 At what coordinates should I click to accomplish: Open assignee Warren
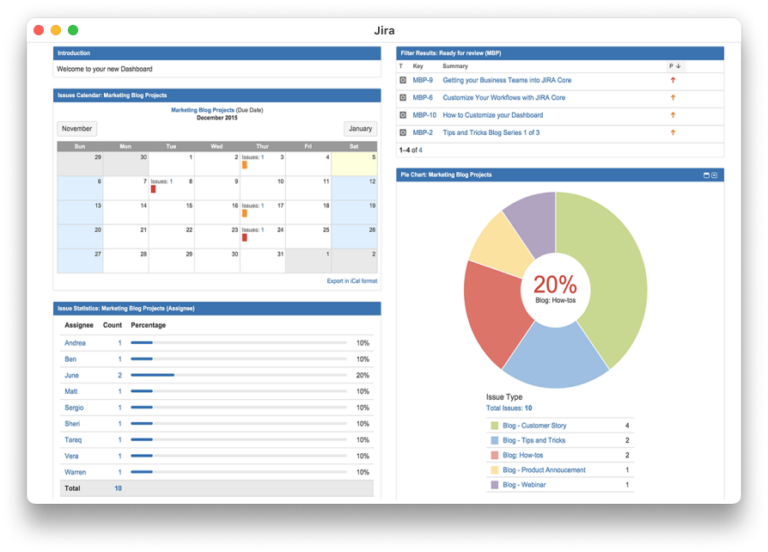click(75, 472)
